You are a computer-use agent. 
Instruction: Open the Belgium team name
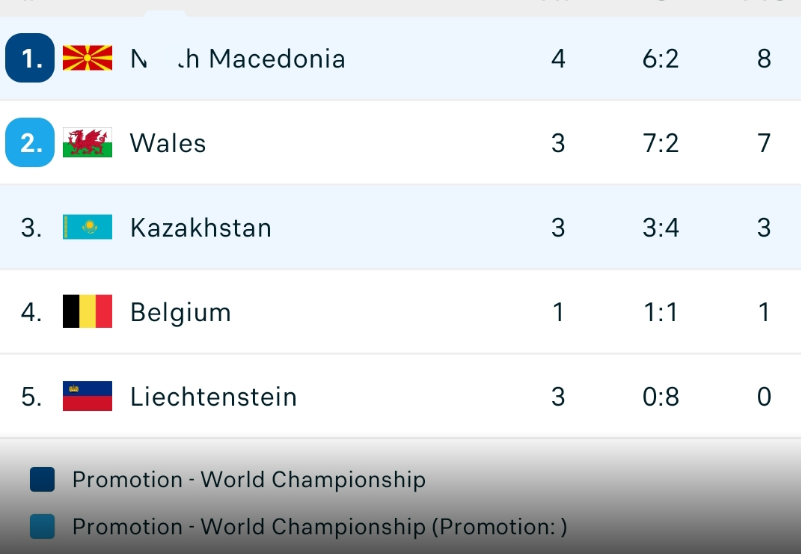[x=180, y=312]
